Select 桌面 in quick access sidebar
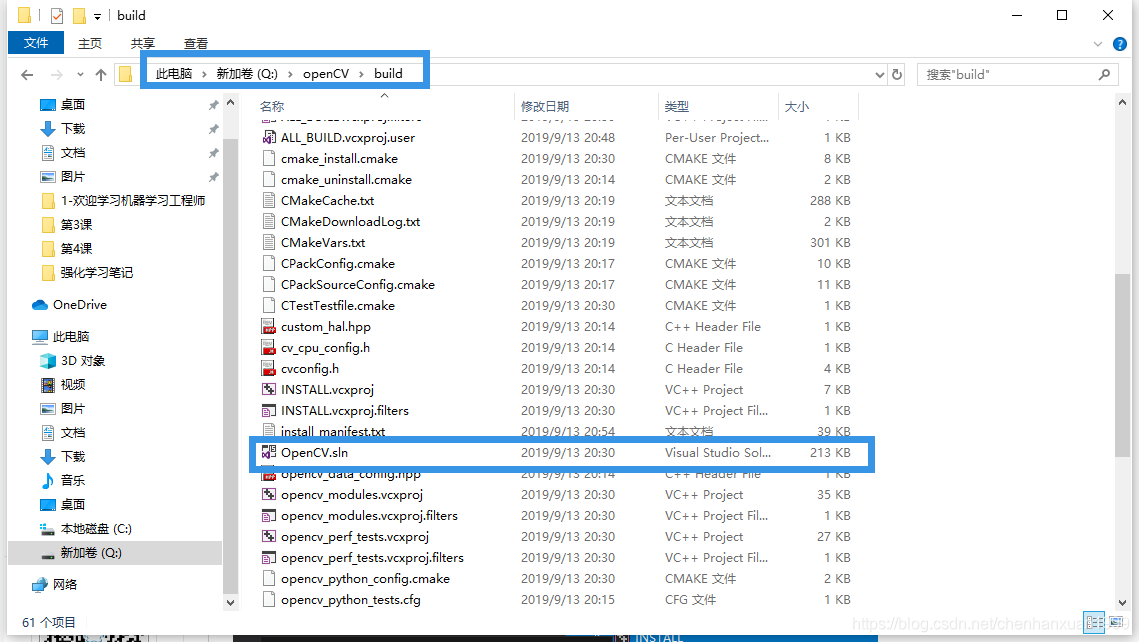 pyautogui.click(x=73, y=105)
